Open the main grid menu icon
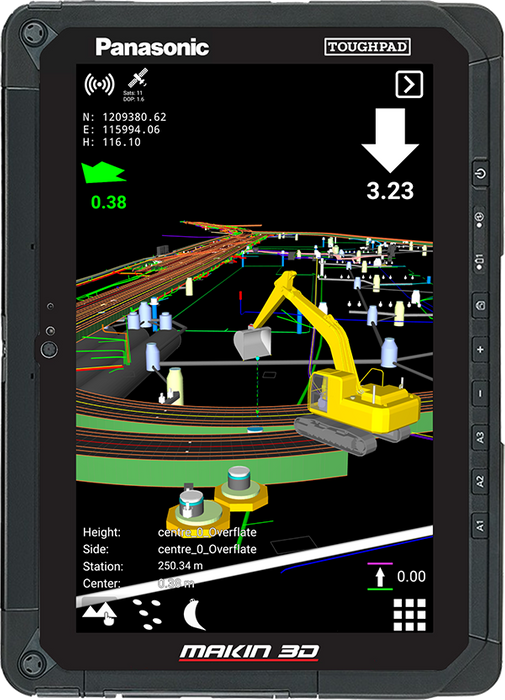This screenshot has width=505, height=700. [x=409, y=615]
